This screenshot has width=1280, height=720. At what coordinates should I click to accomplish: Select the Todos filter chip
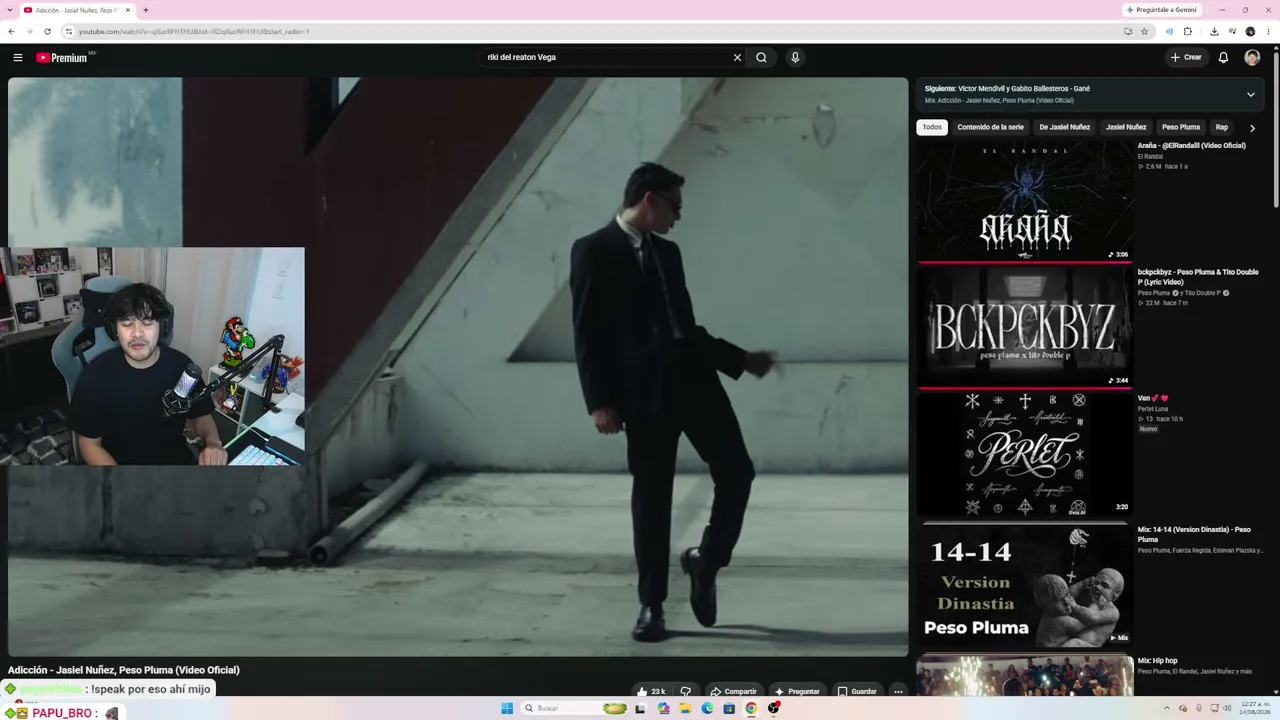(x=932, y=127)
